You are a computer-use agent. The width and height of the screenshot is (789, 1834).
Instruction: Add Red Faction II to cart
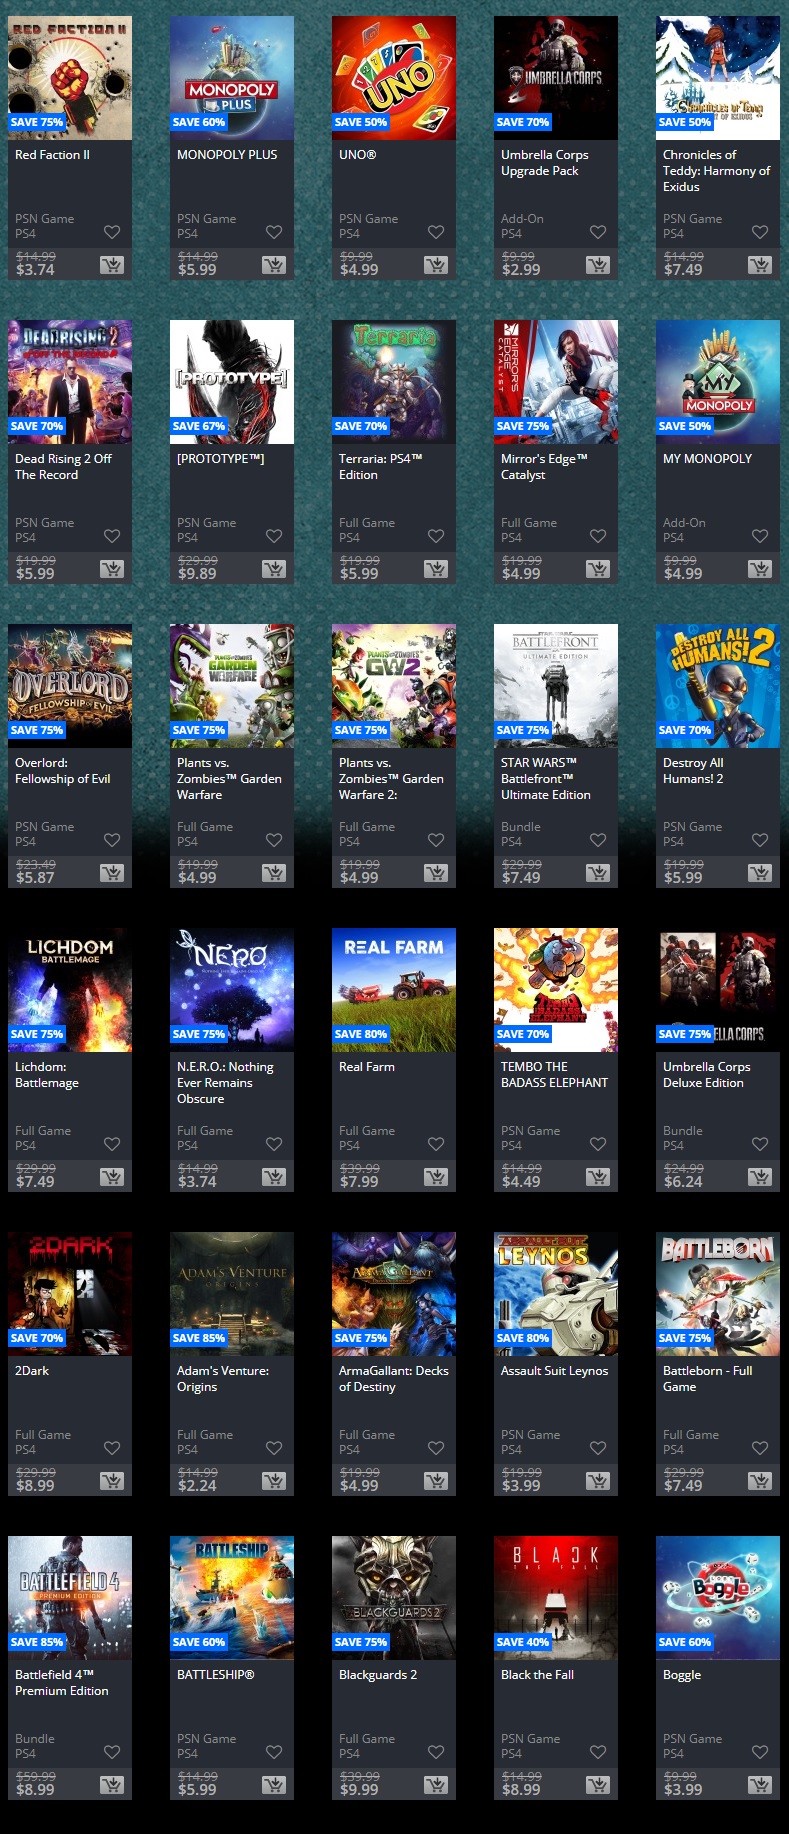click(112, 265)
